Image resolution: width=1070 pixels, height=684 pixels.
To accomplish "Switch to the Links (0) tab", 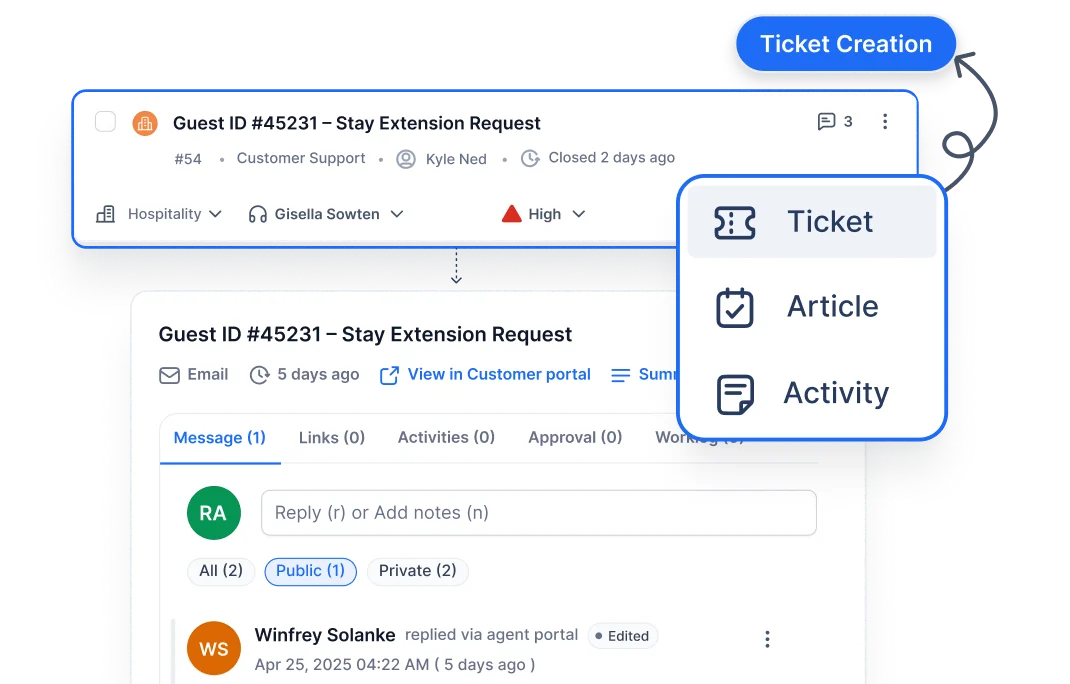I will (331, 437).
